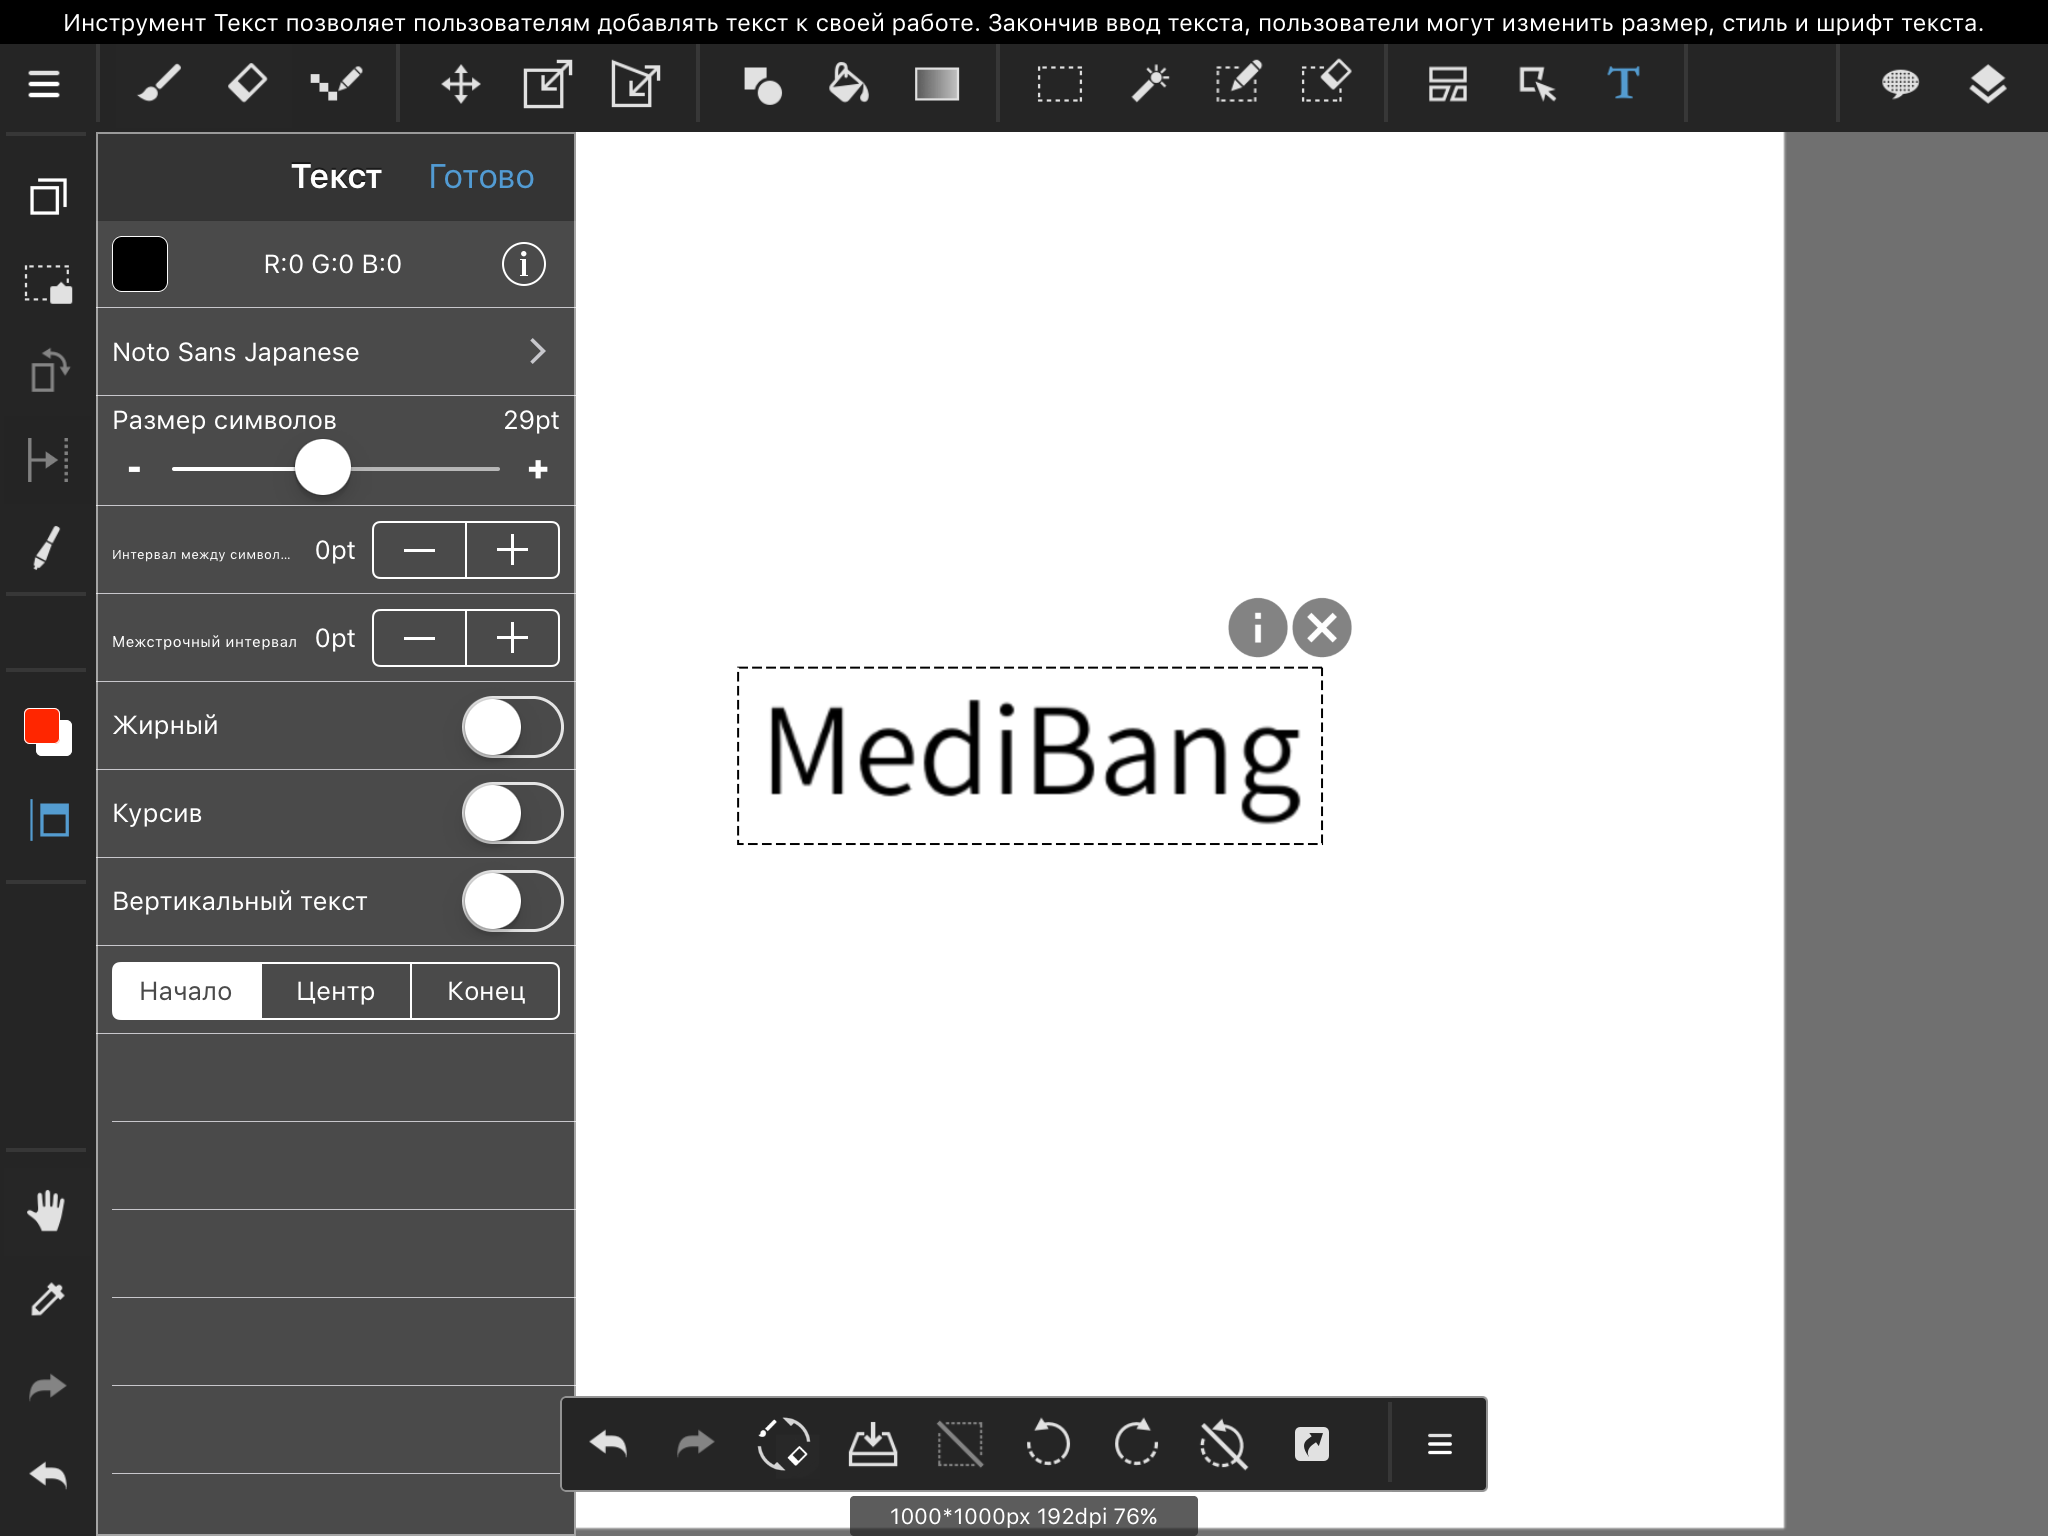2048x1536 pixels.
Task: Click the color info icon next to RGB
Action: pyautogui.click(x=523, y=264)
